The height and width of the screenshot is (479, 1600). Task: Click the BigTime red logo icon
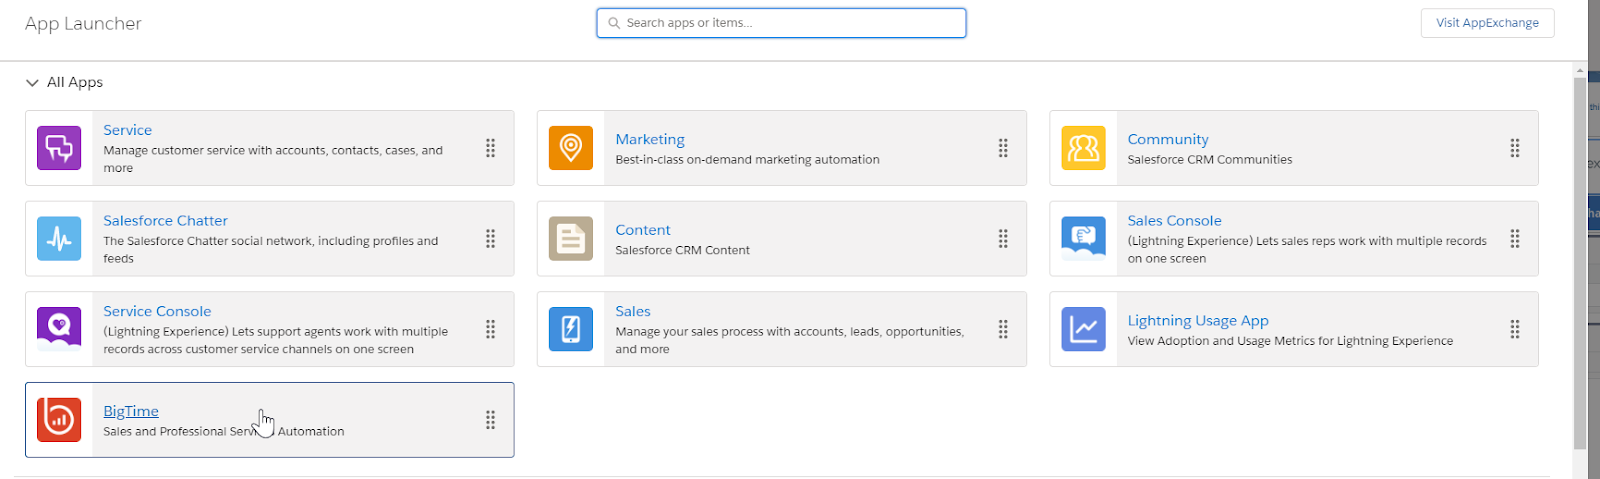pos(59,420)
